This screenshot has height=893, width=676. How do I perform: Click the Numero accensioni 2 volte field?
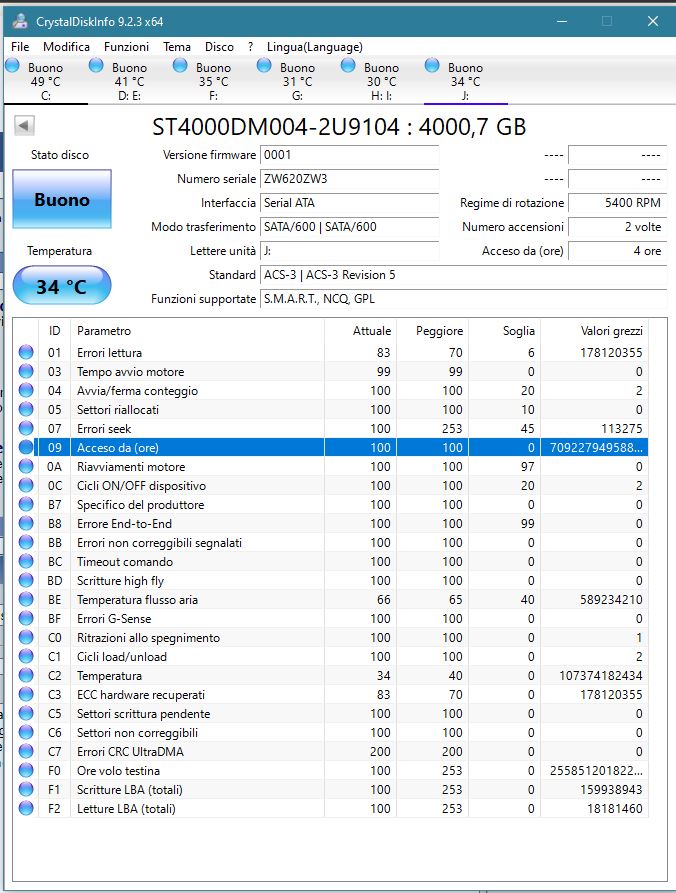pos(617,227)
